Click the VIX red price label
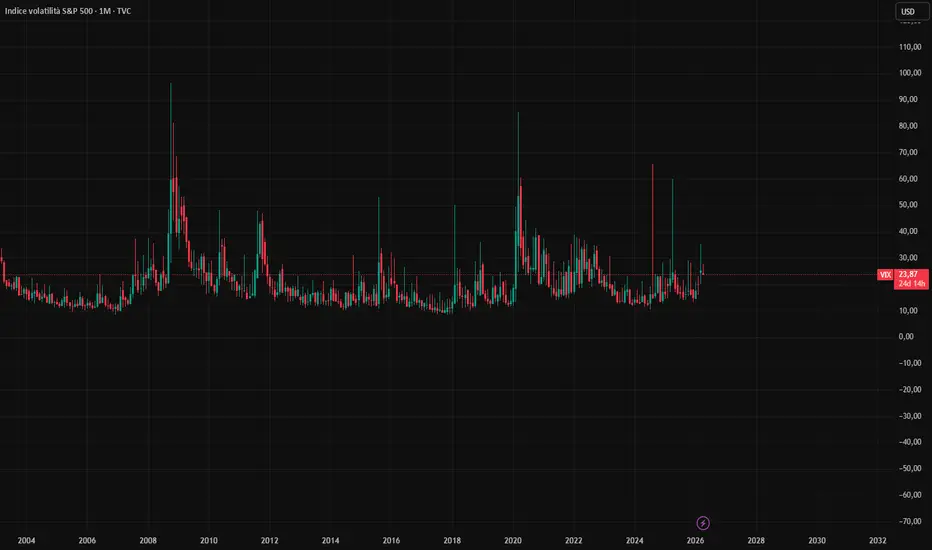Viewport: 932px width, 550px height. [x=885, y=275]
